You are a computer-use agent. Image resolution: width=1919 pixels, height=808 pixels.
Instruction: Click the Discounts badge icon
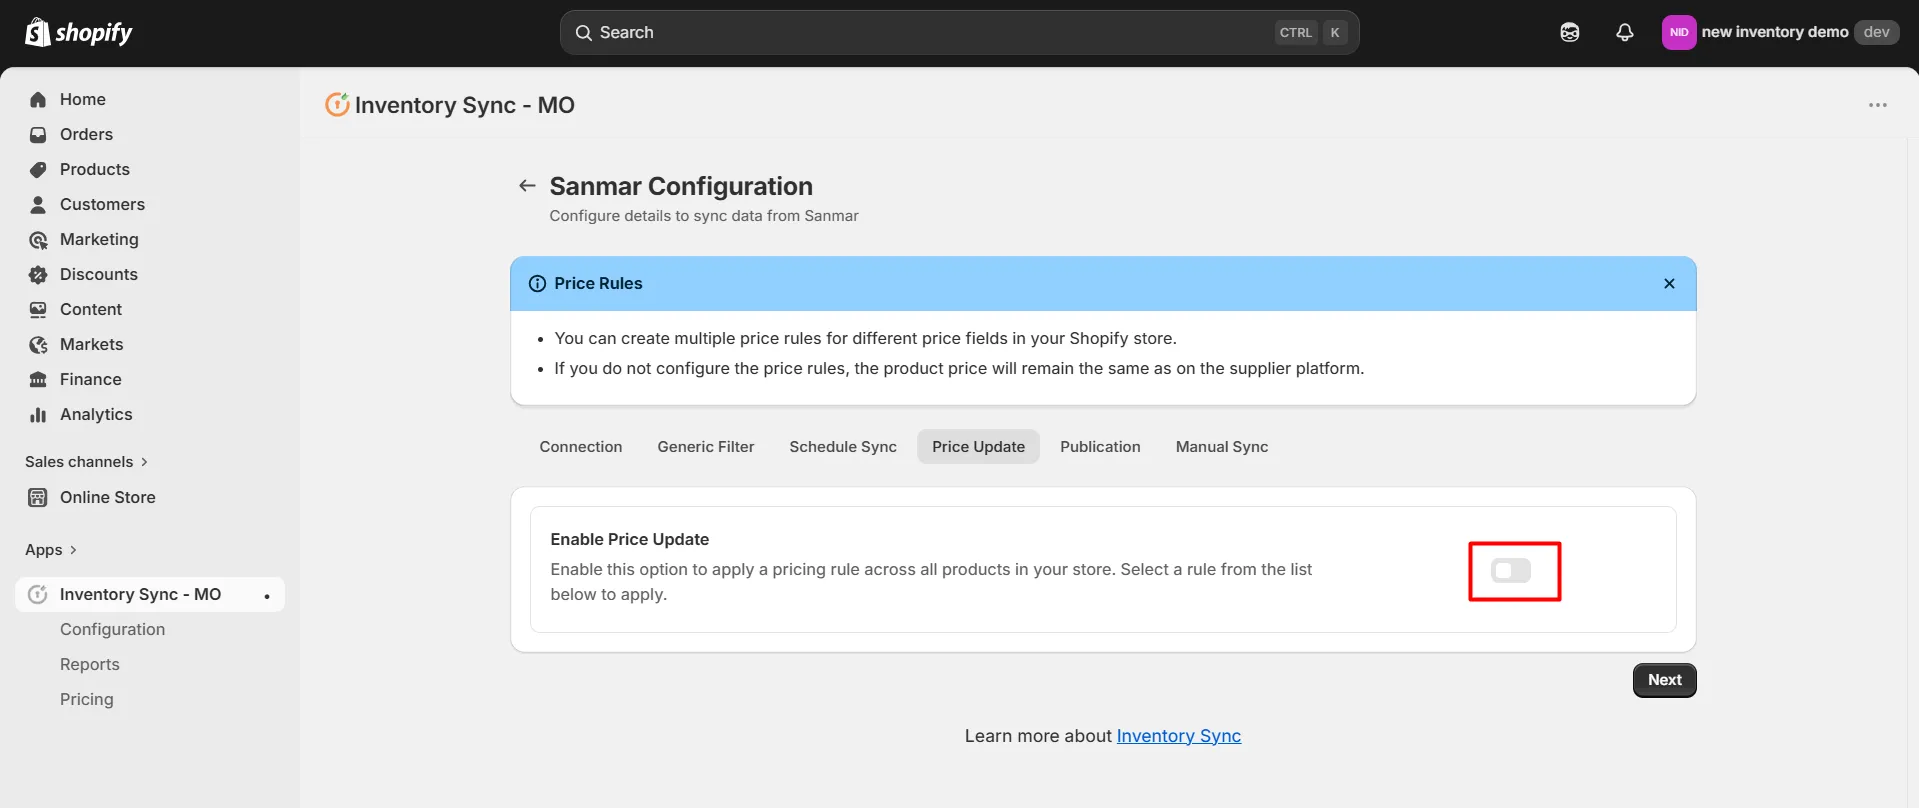[38, 275]
